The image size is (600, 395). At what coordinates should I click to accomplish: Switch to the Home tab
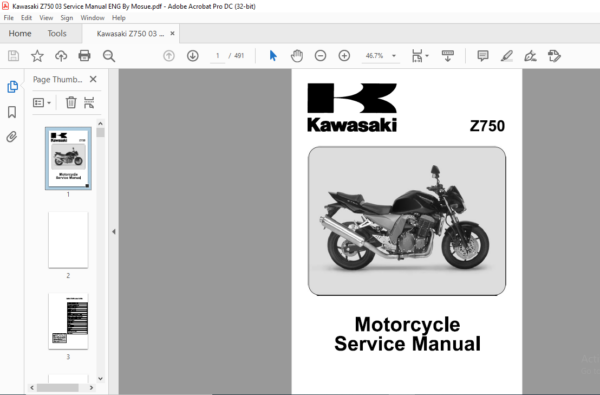20,33
